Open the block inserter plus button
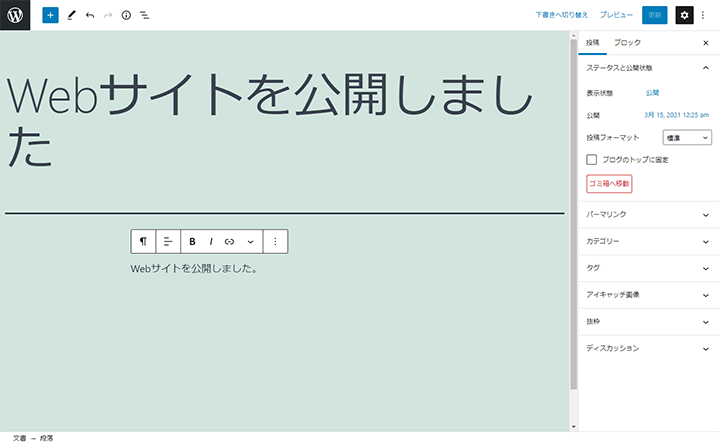 [x=50, y=16]
